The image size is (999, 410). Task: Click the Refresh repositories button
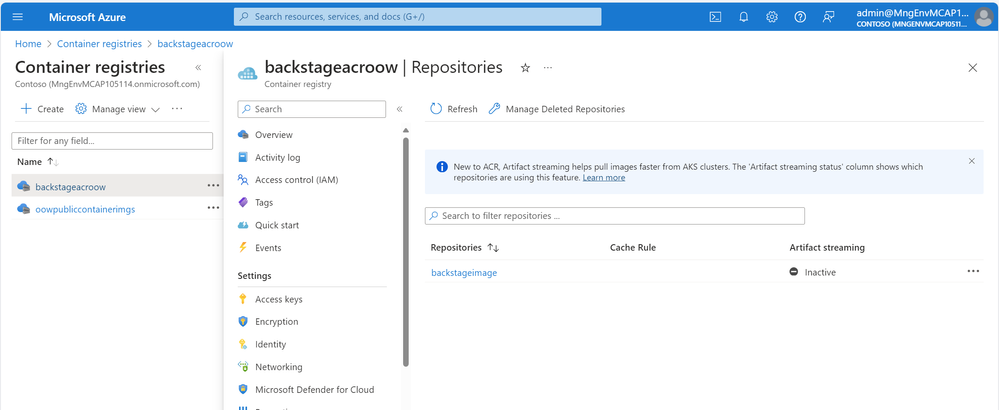point(454,109)
